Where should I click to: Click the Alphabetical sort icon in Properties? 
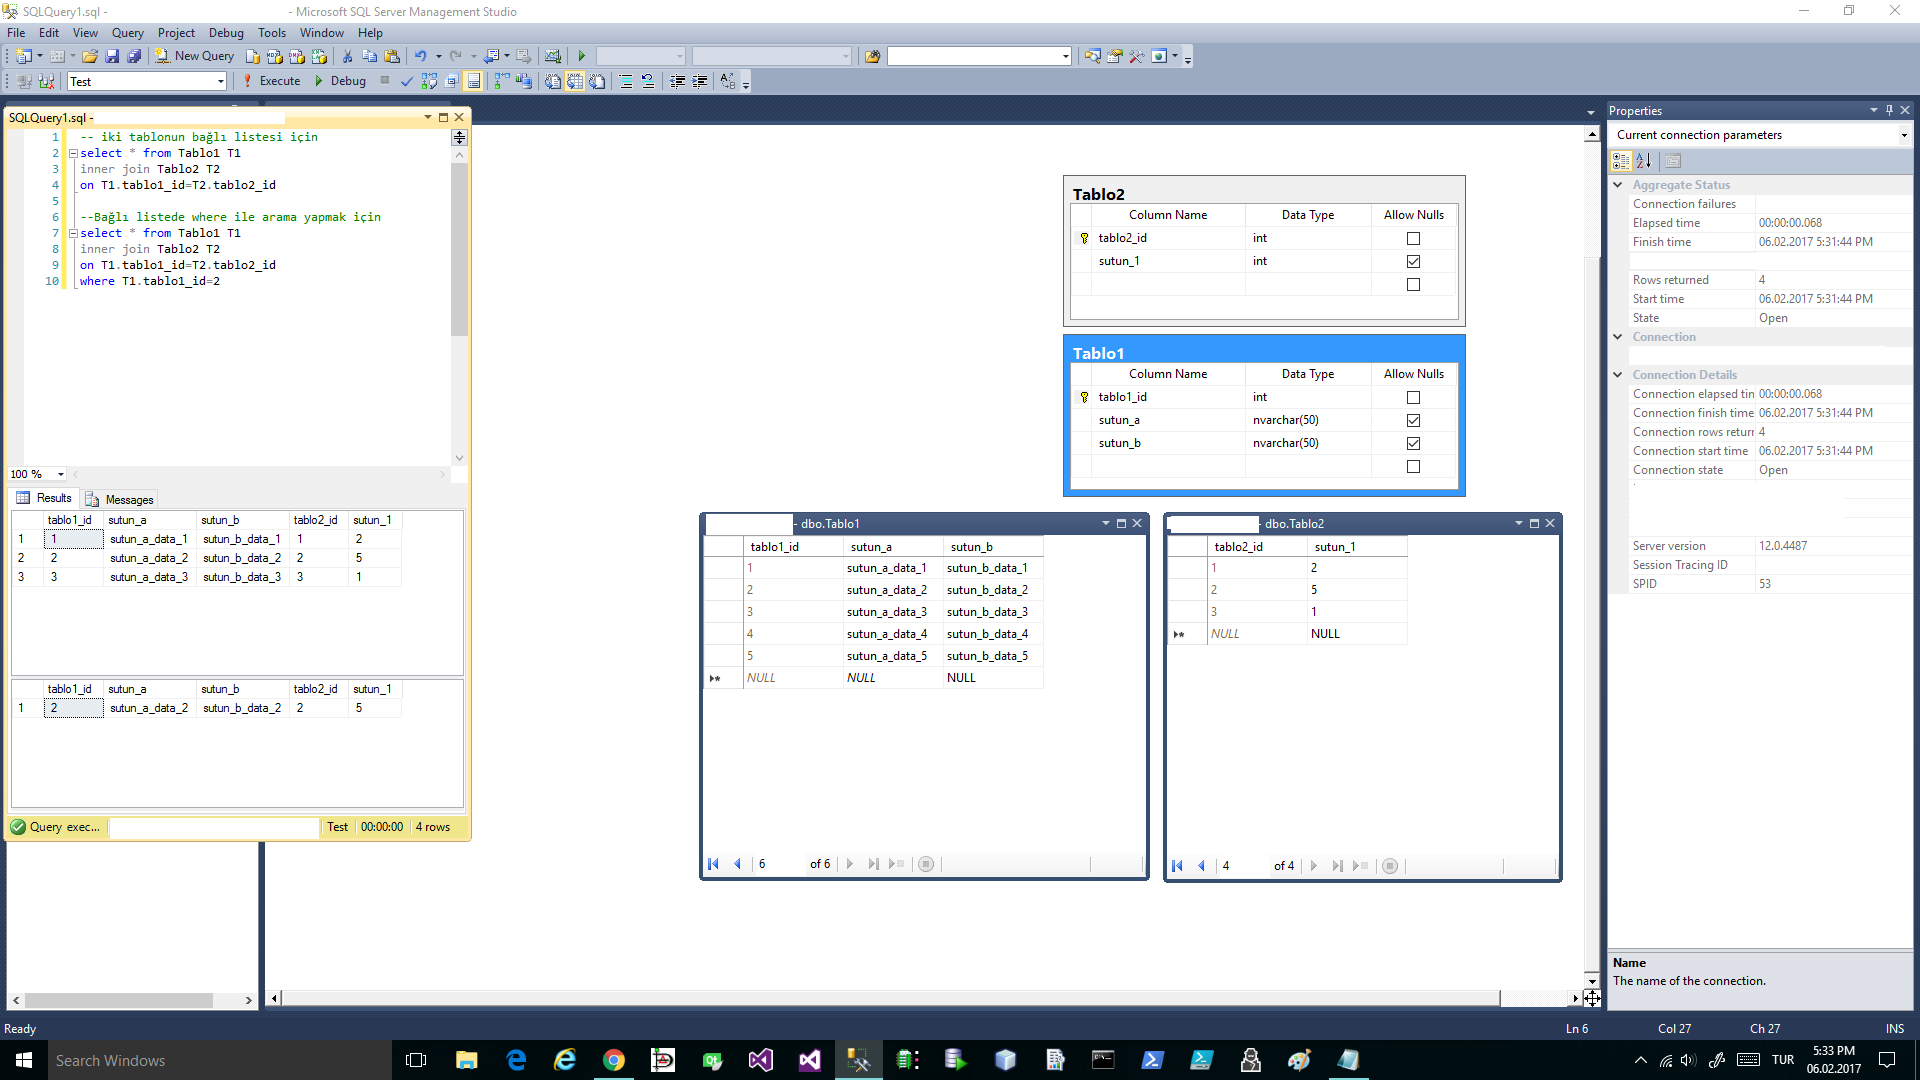click(1644, 160)
